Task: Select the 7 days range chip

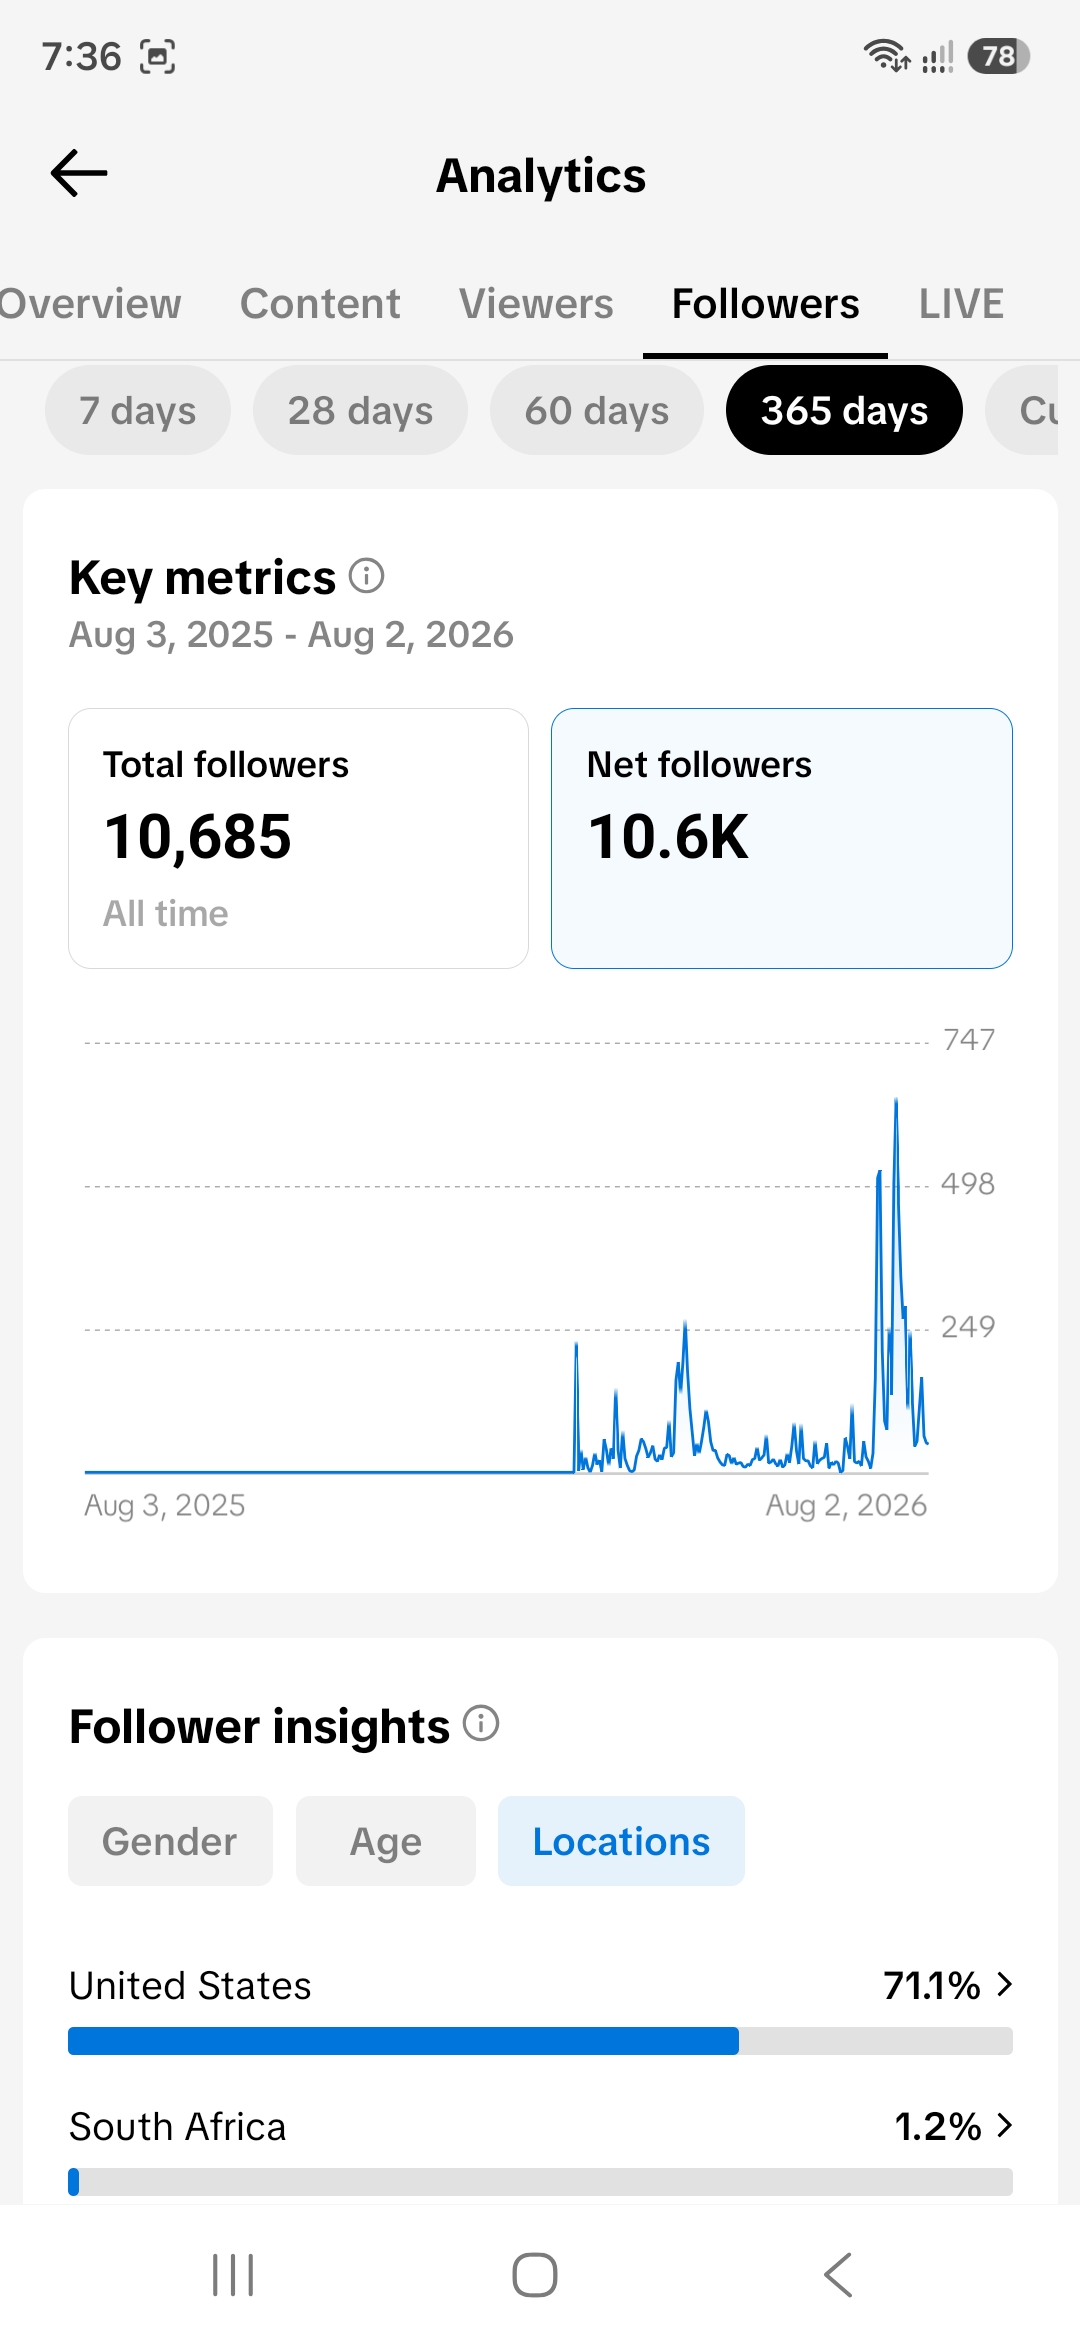Action: [x=138, y=410]
